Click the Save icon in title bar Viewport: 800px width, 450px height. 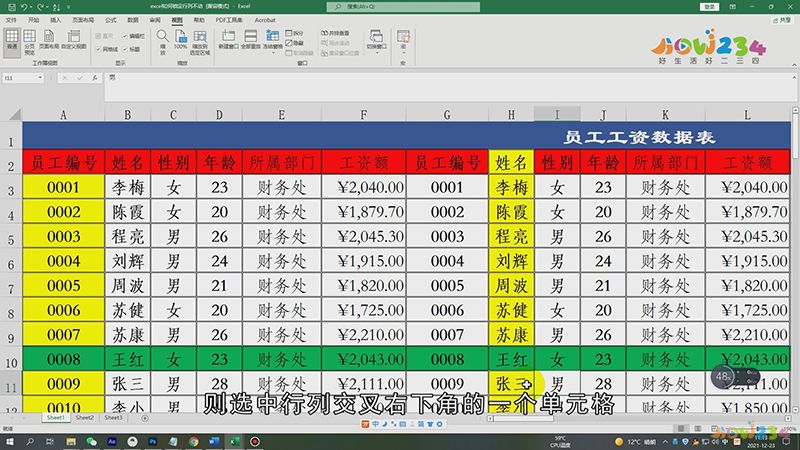point(12,7)
